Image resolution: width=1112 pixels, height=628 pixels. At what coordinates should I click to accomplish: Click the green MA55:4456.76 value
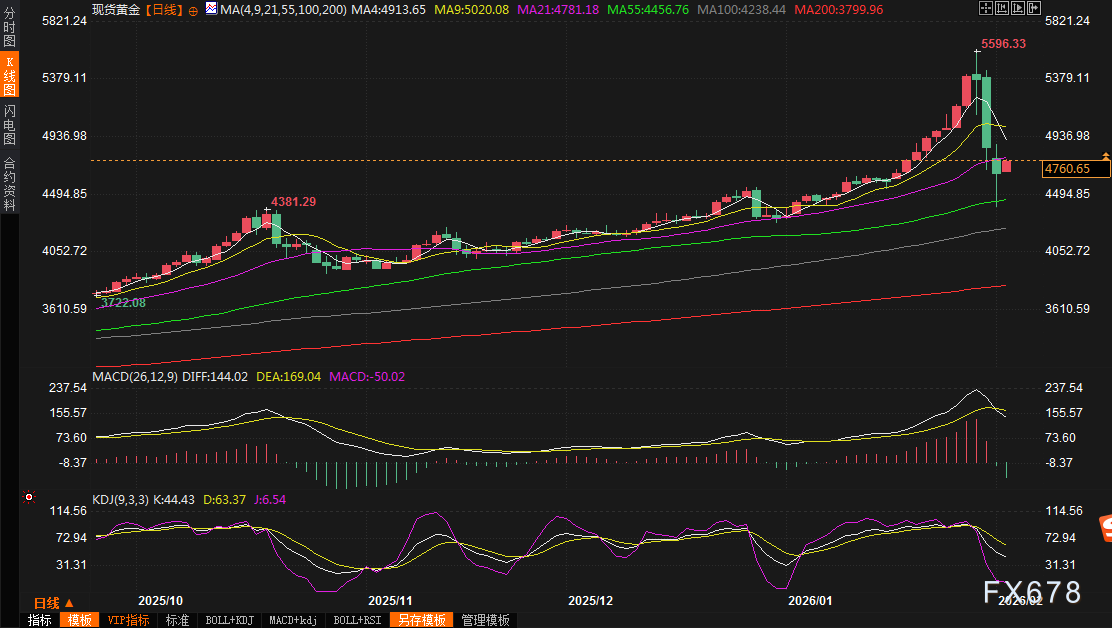[x=648, y=10]
